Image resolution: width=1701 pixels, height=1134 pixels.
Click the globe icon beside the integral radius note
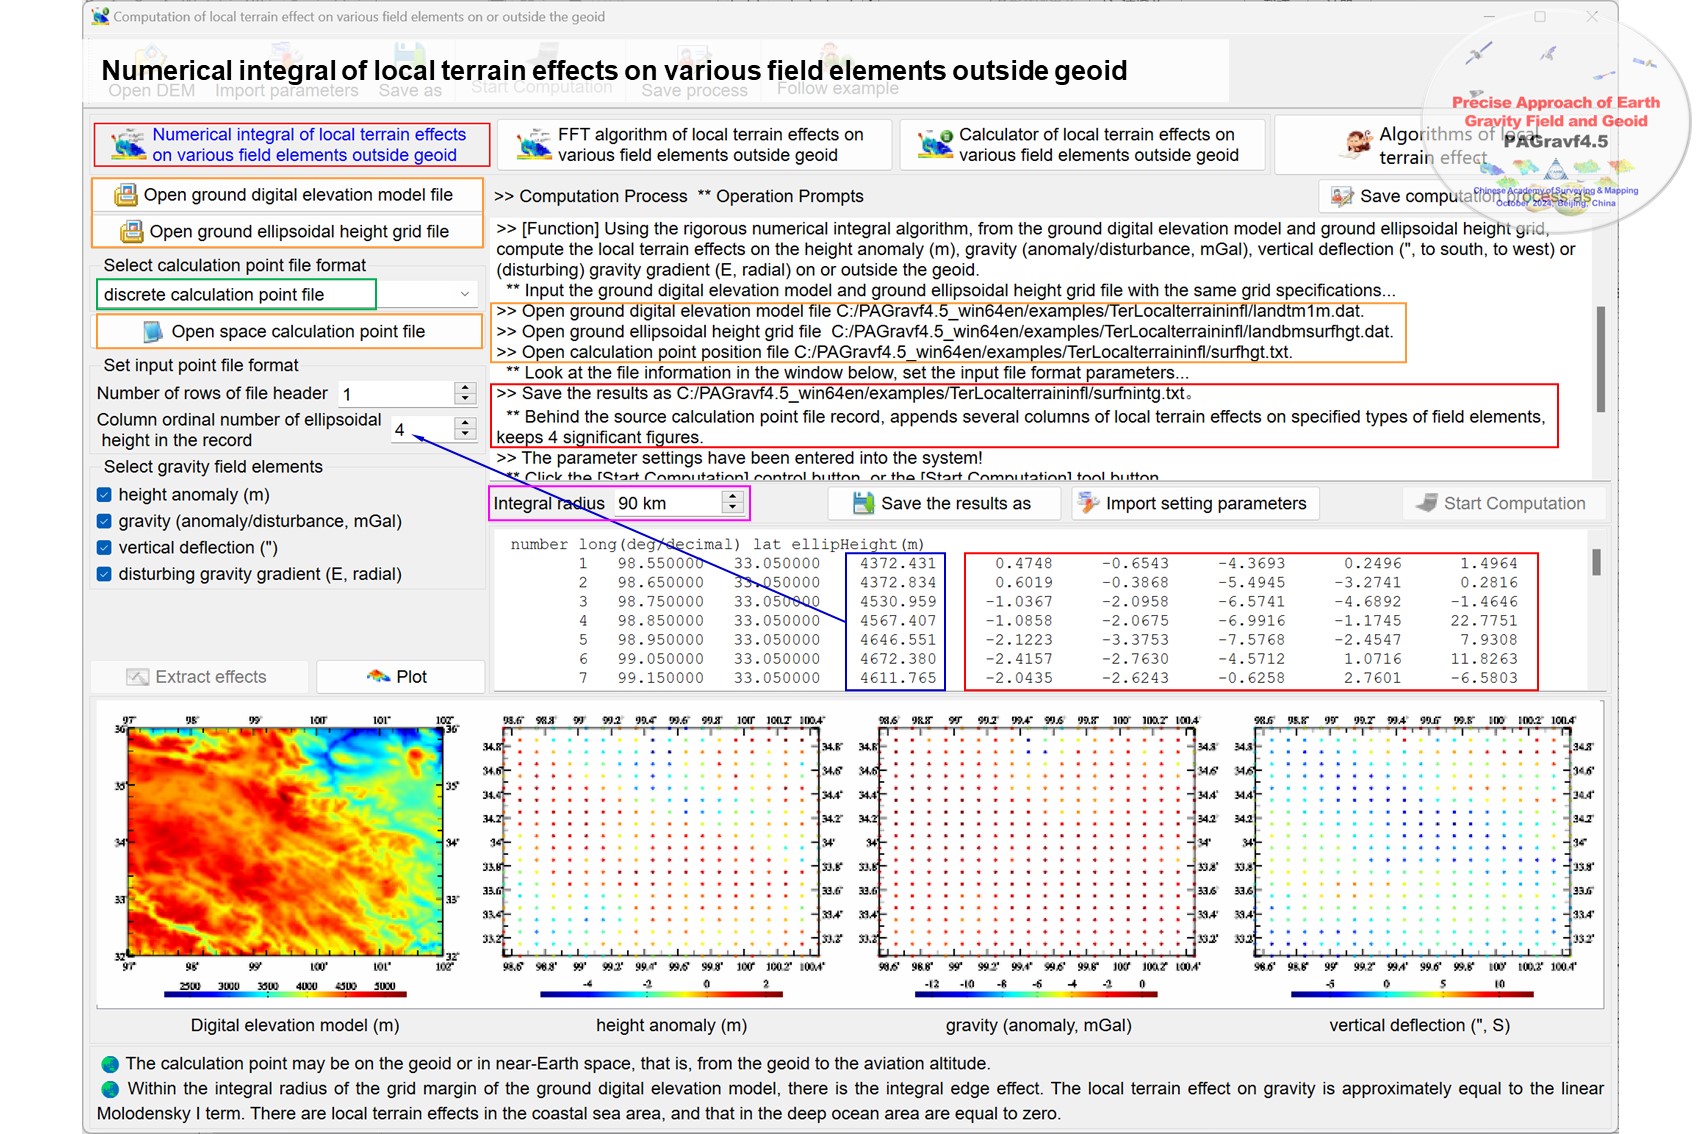click(110, 1089)
